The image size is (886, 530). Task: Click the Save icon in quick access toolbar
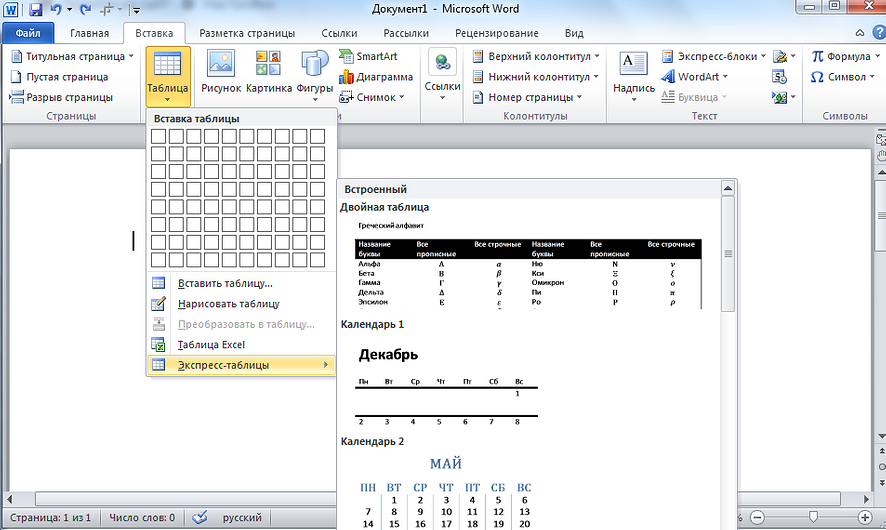point(36,10)
